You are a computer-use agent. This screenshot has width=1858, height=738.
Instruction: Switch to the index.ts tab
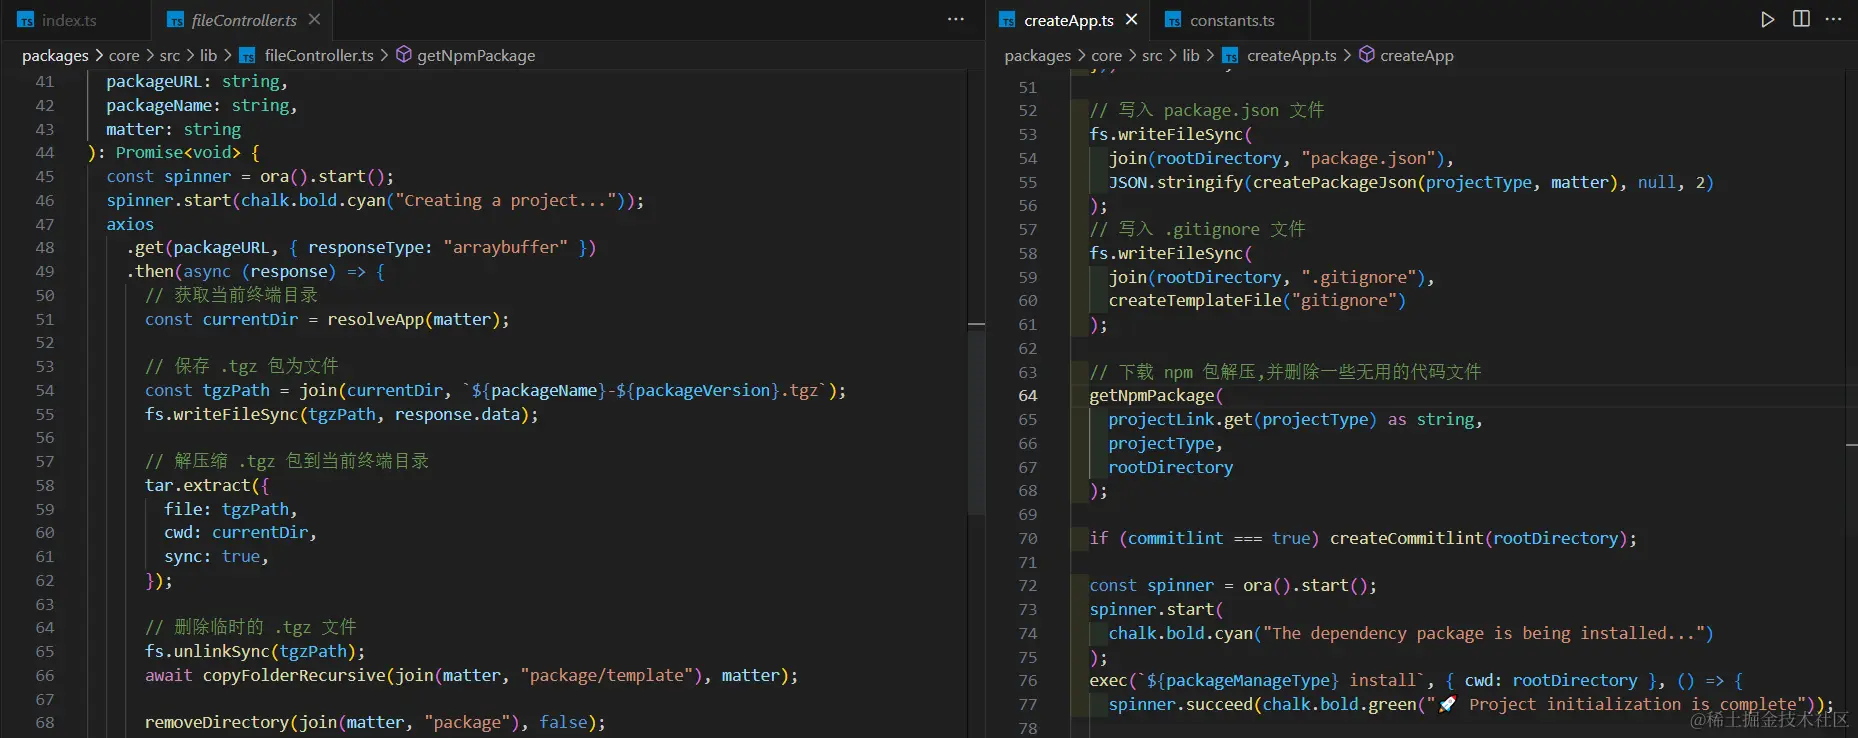tap(68, 20)
